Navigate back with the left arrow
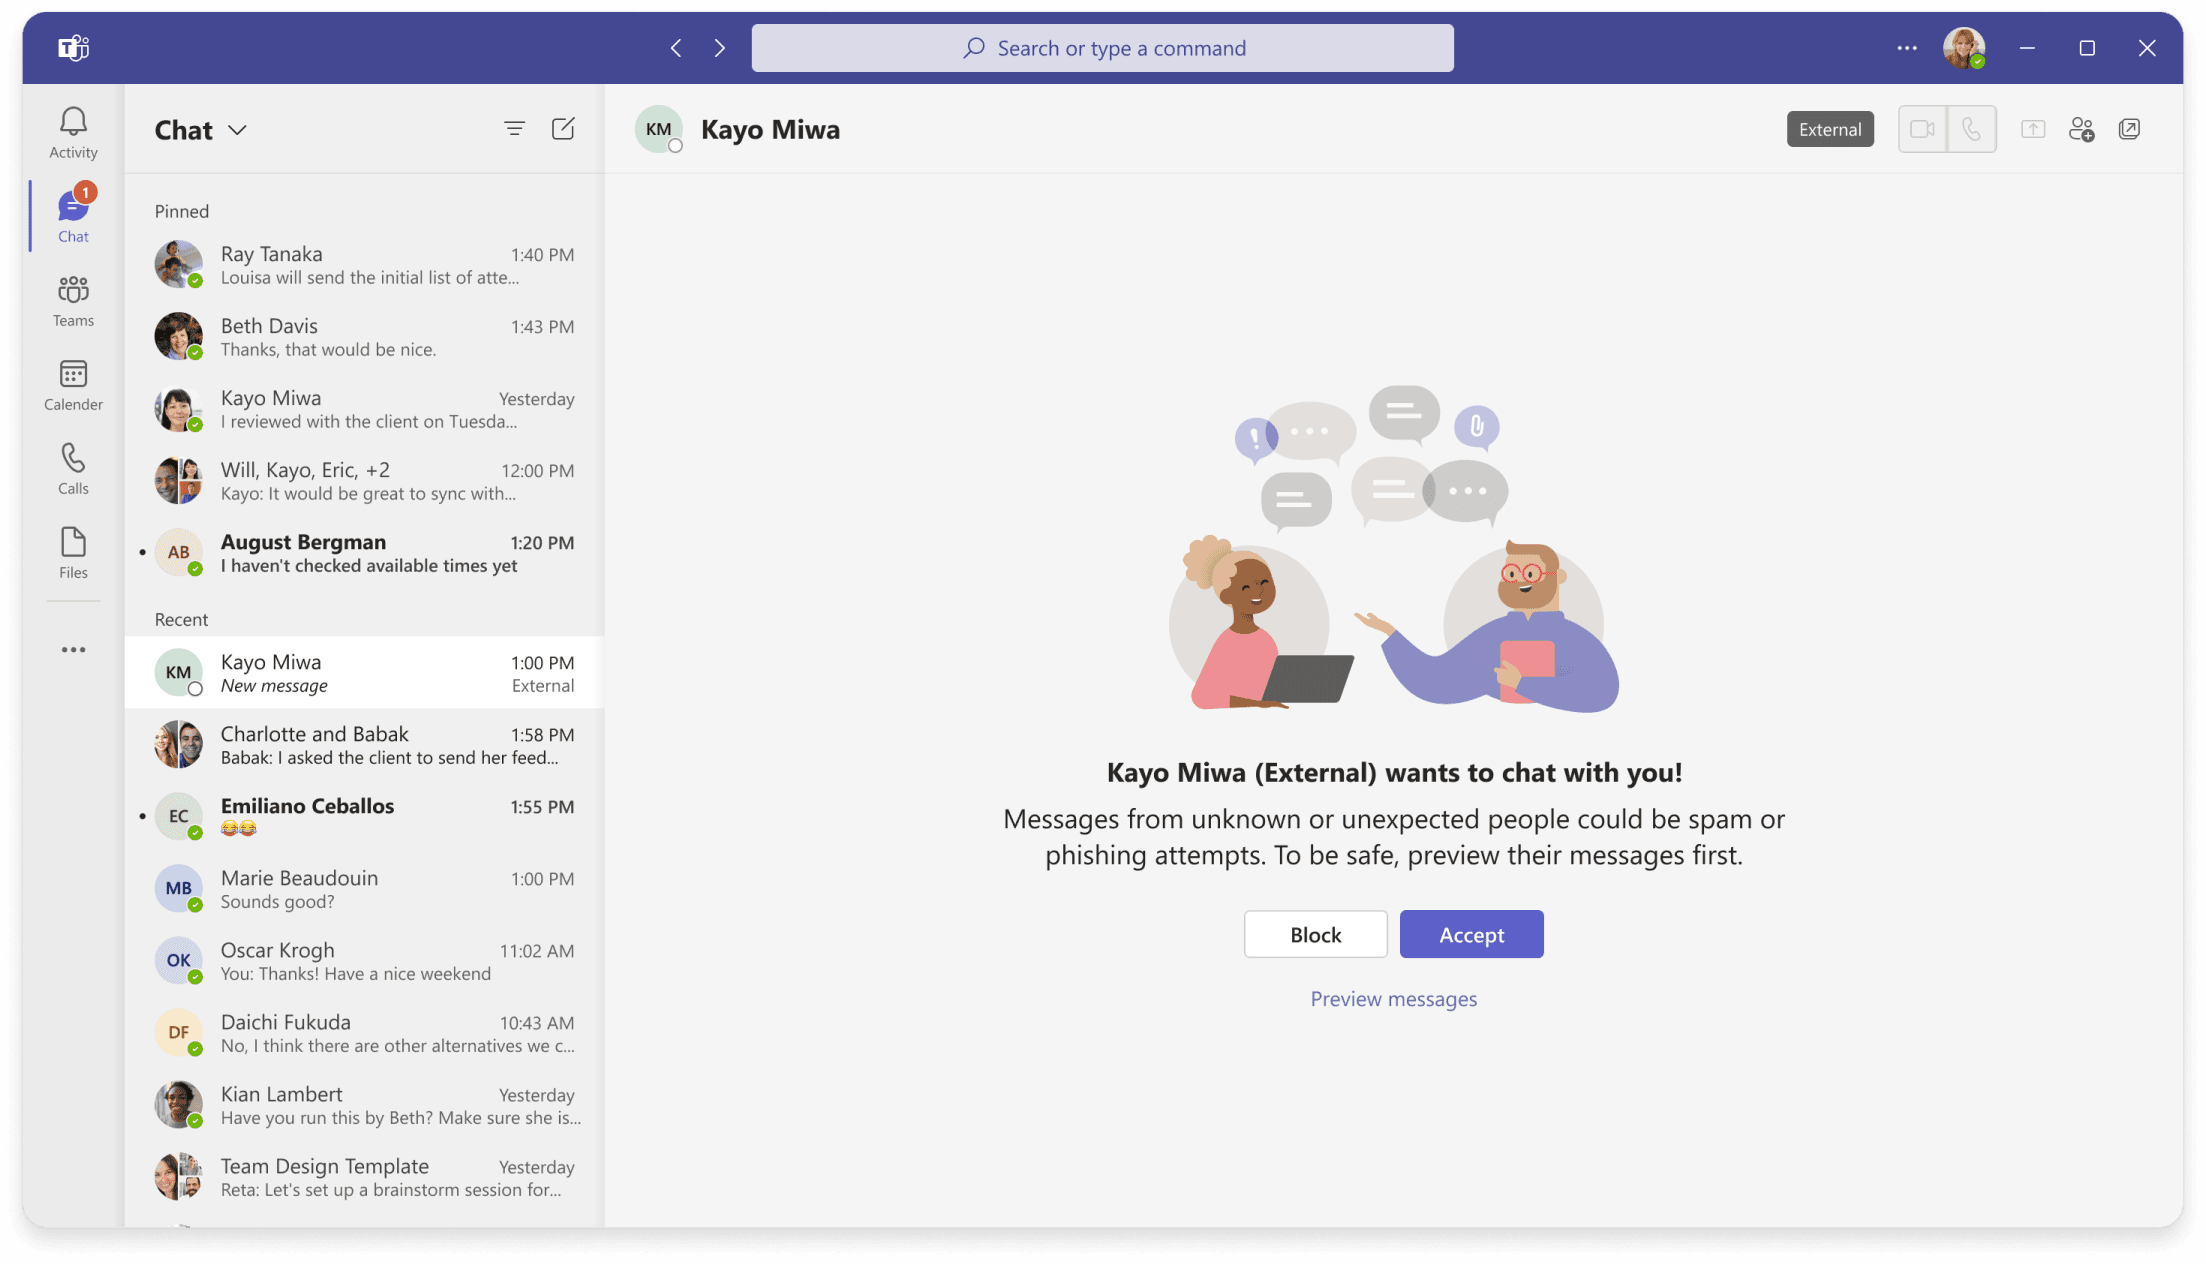The height and width of the screenshot is (1264, 2206). tap(676, 48)
